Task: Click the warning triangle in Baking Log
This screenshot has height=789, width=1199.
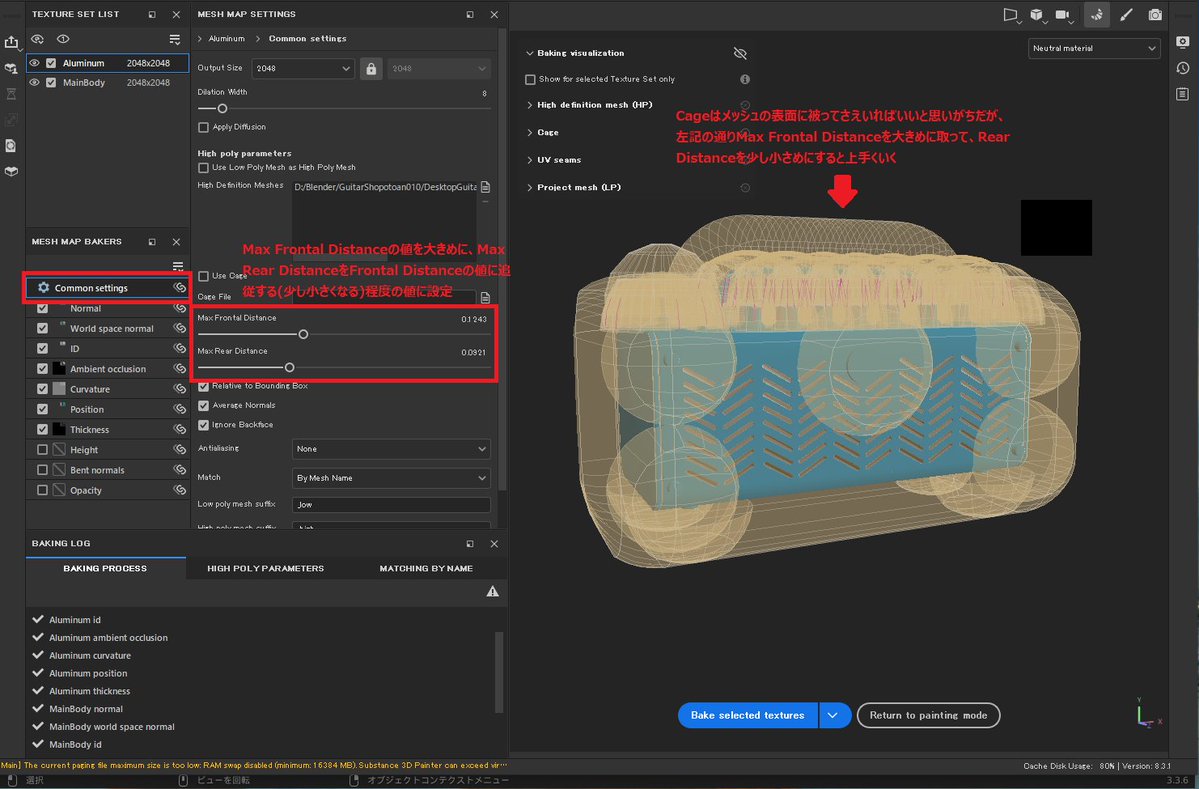Action: coord(492,591)
